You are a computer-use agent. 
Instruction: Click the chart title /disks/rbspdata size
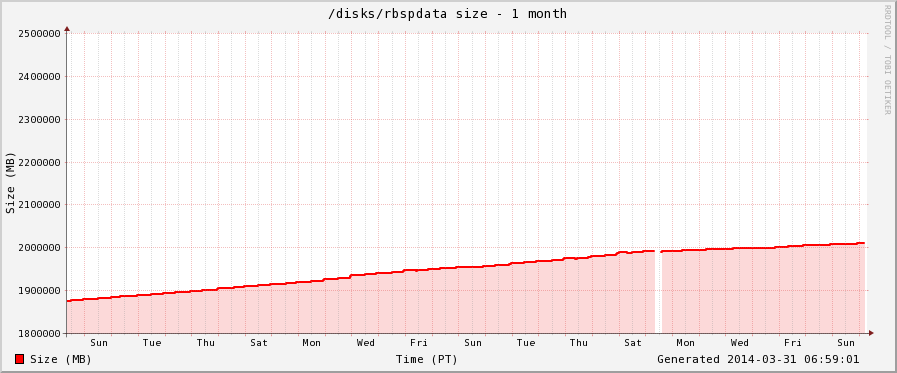pyautogui.click(x=408, y=13)
